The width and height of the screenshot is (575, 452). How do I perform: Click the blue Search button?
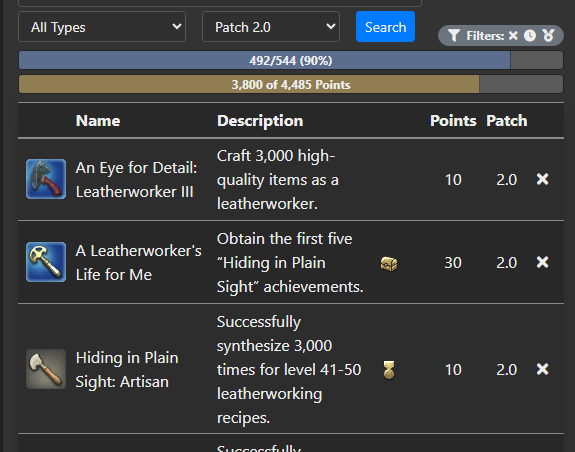point(385,27)
